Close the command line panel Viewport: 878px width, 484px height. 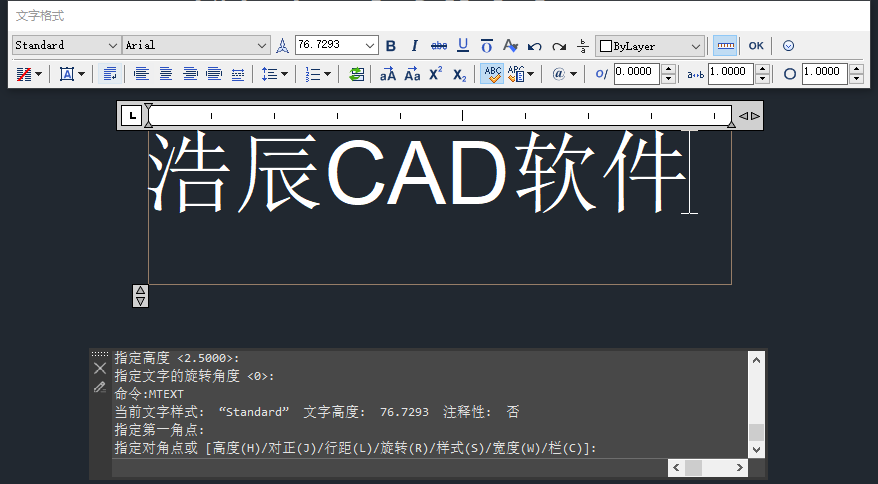[x=100, y=368]
